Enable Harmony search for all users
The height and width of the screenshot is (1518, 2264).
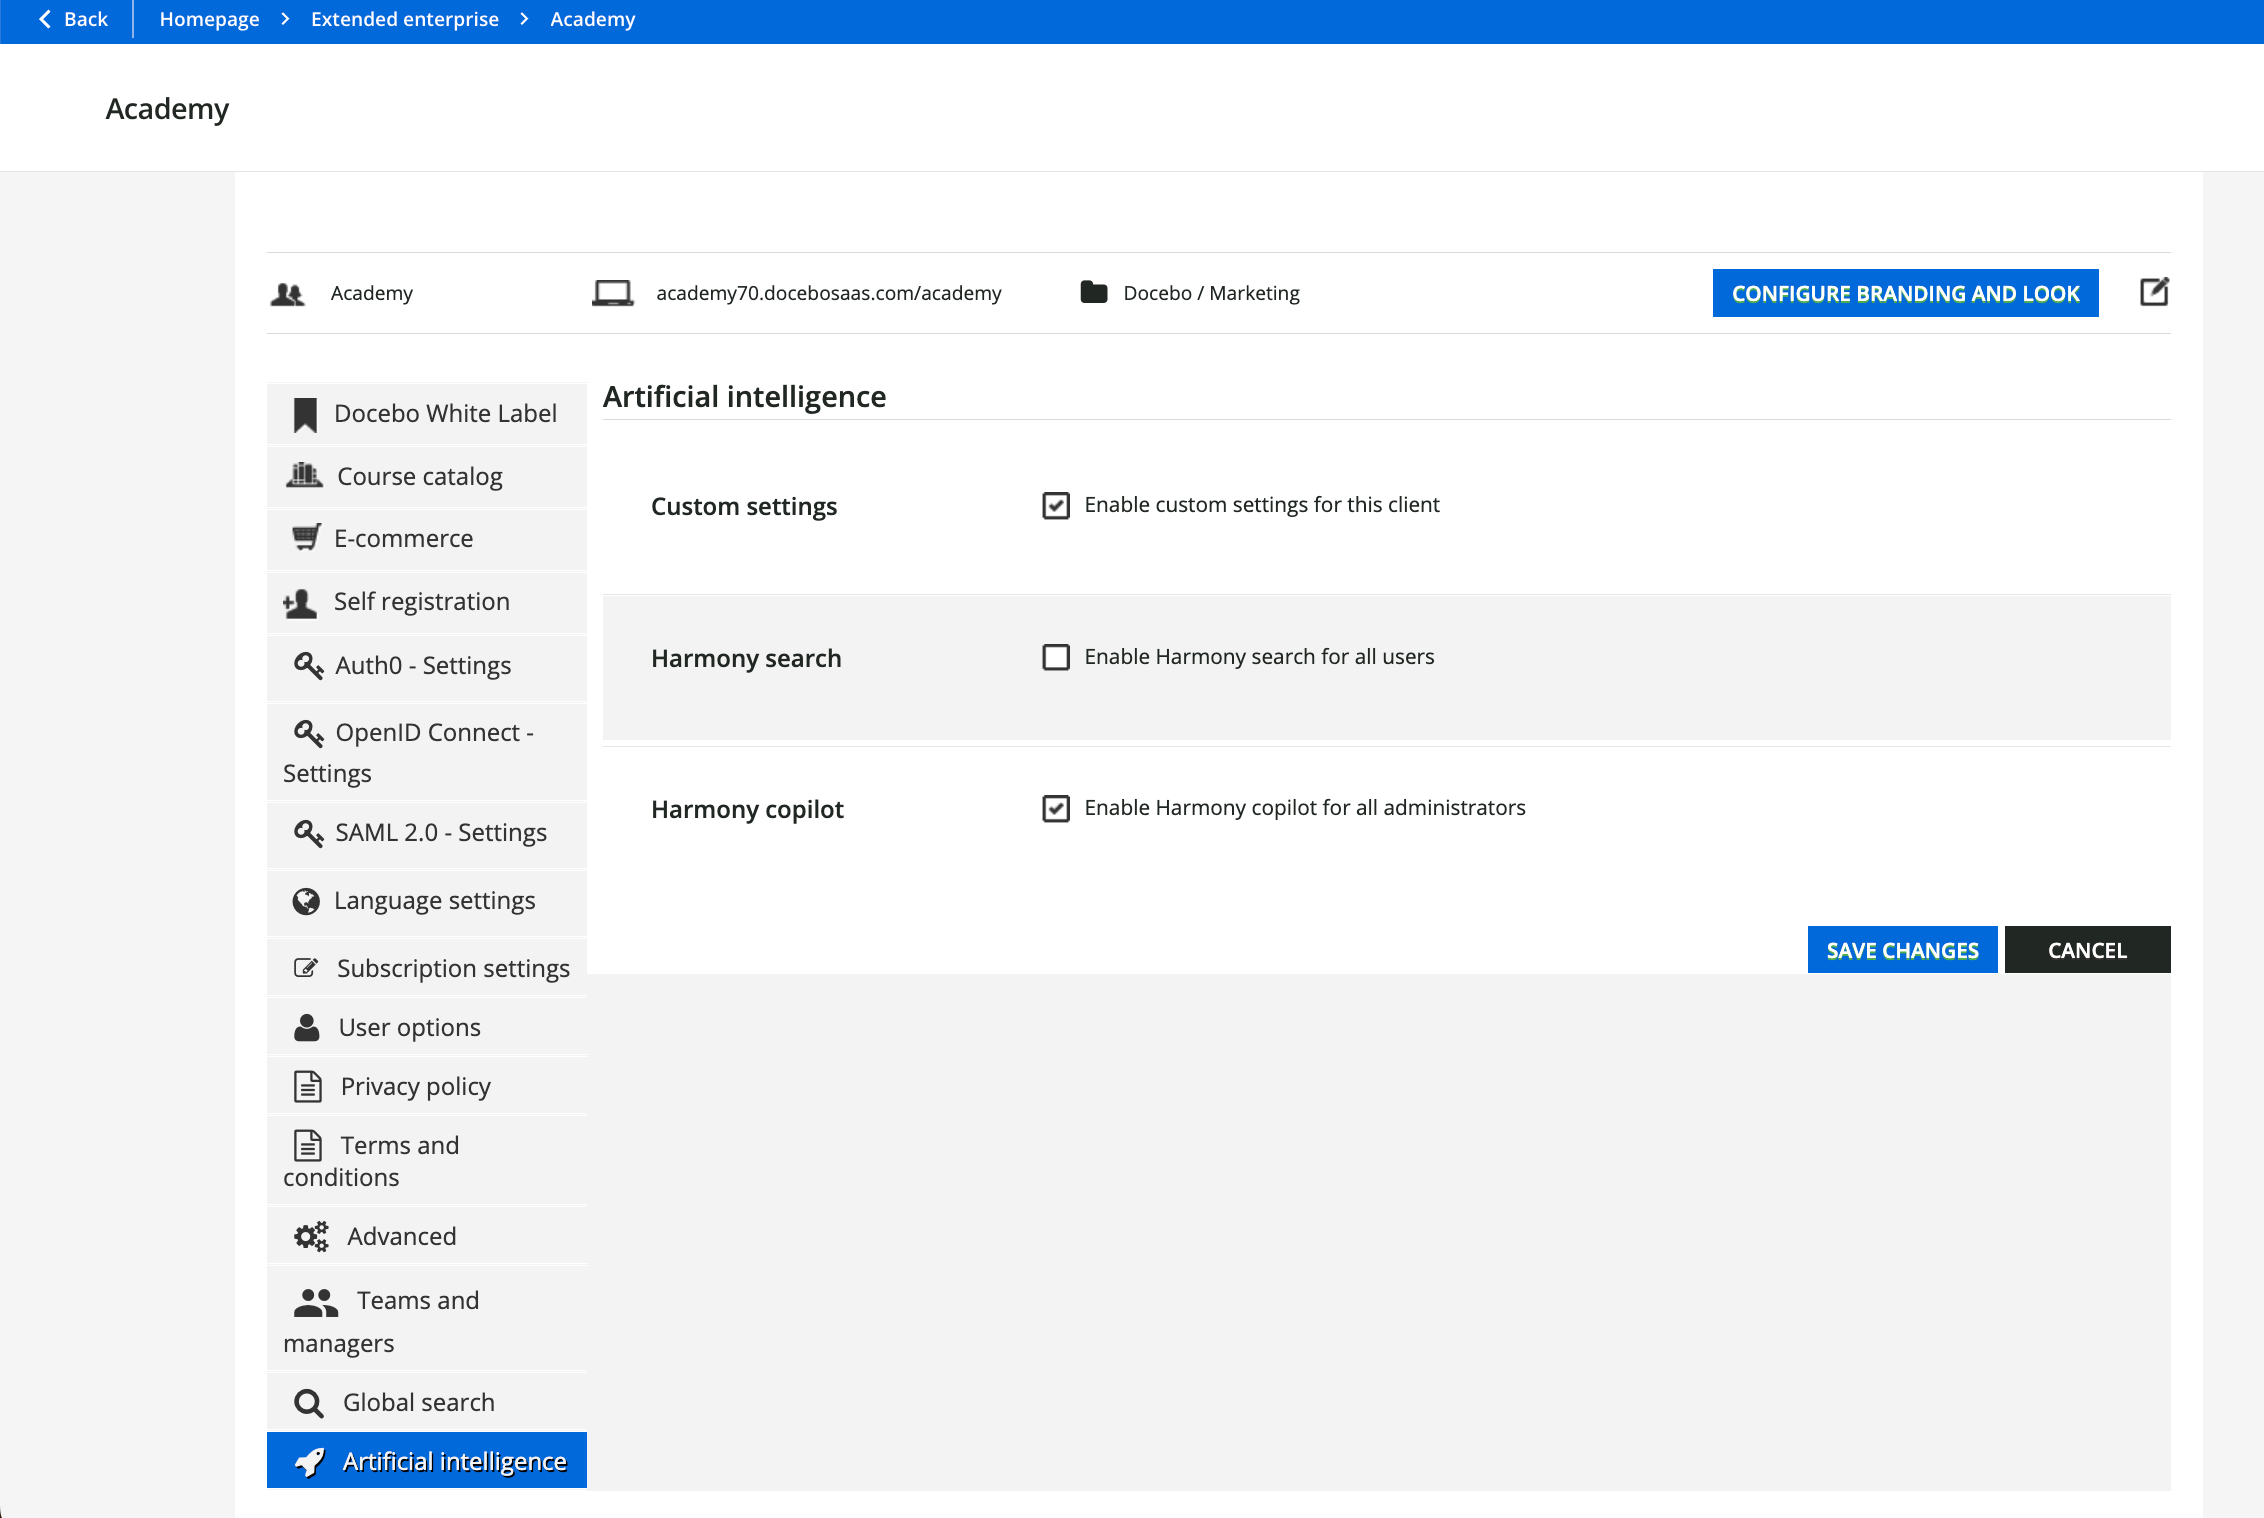(x=1056, y=657)
